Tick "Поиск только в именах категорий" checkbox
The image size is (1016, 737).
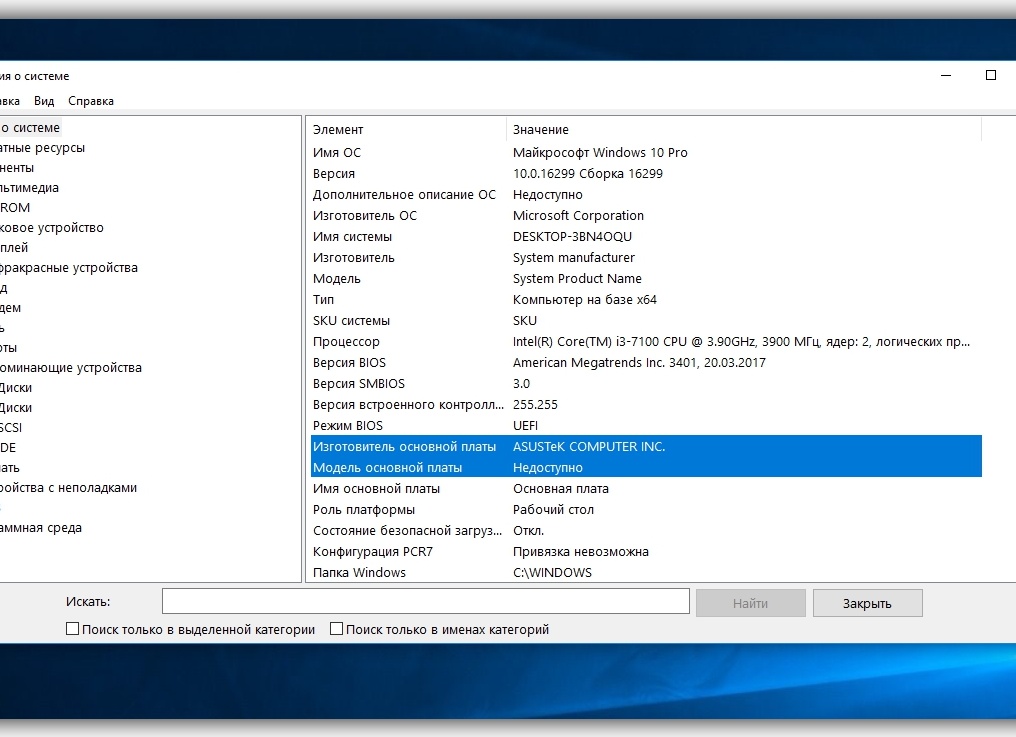click(x=336, y=629)
